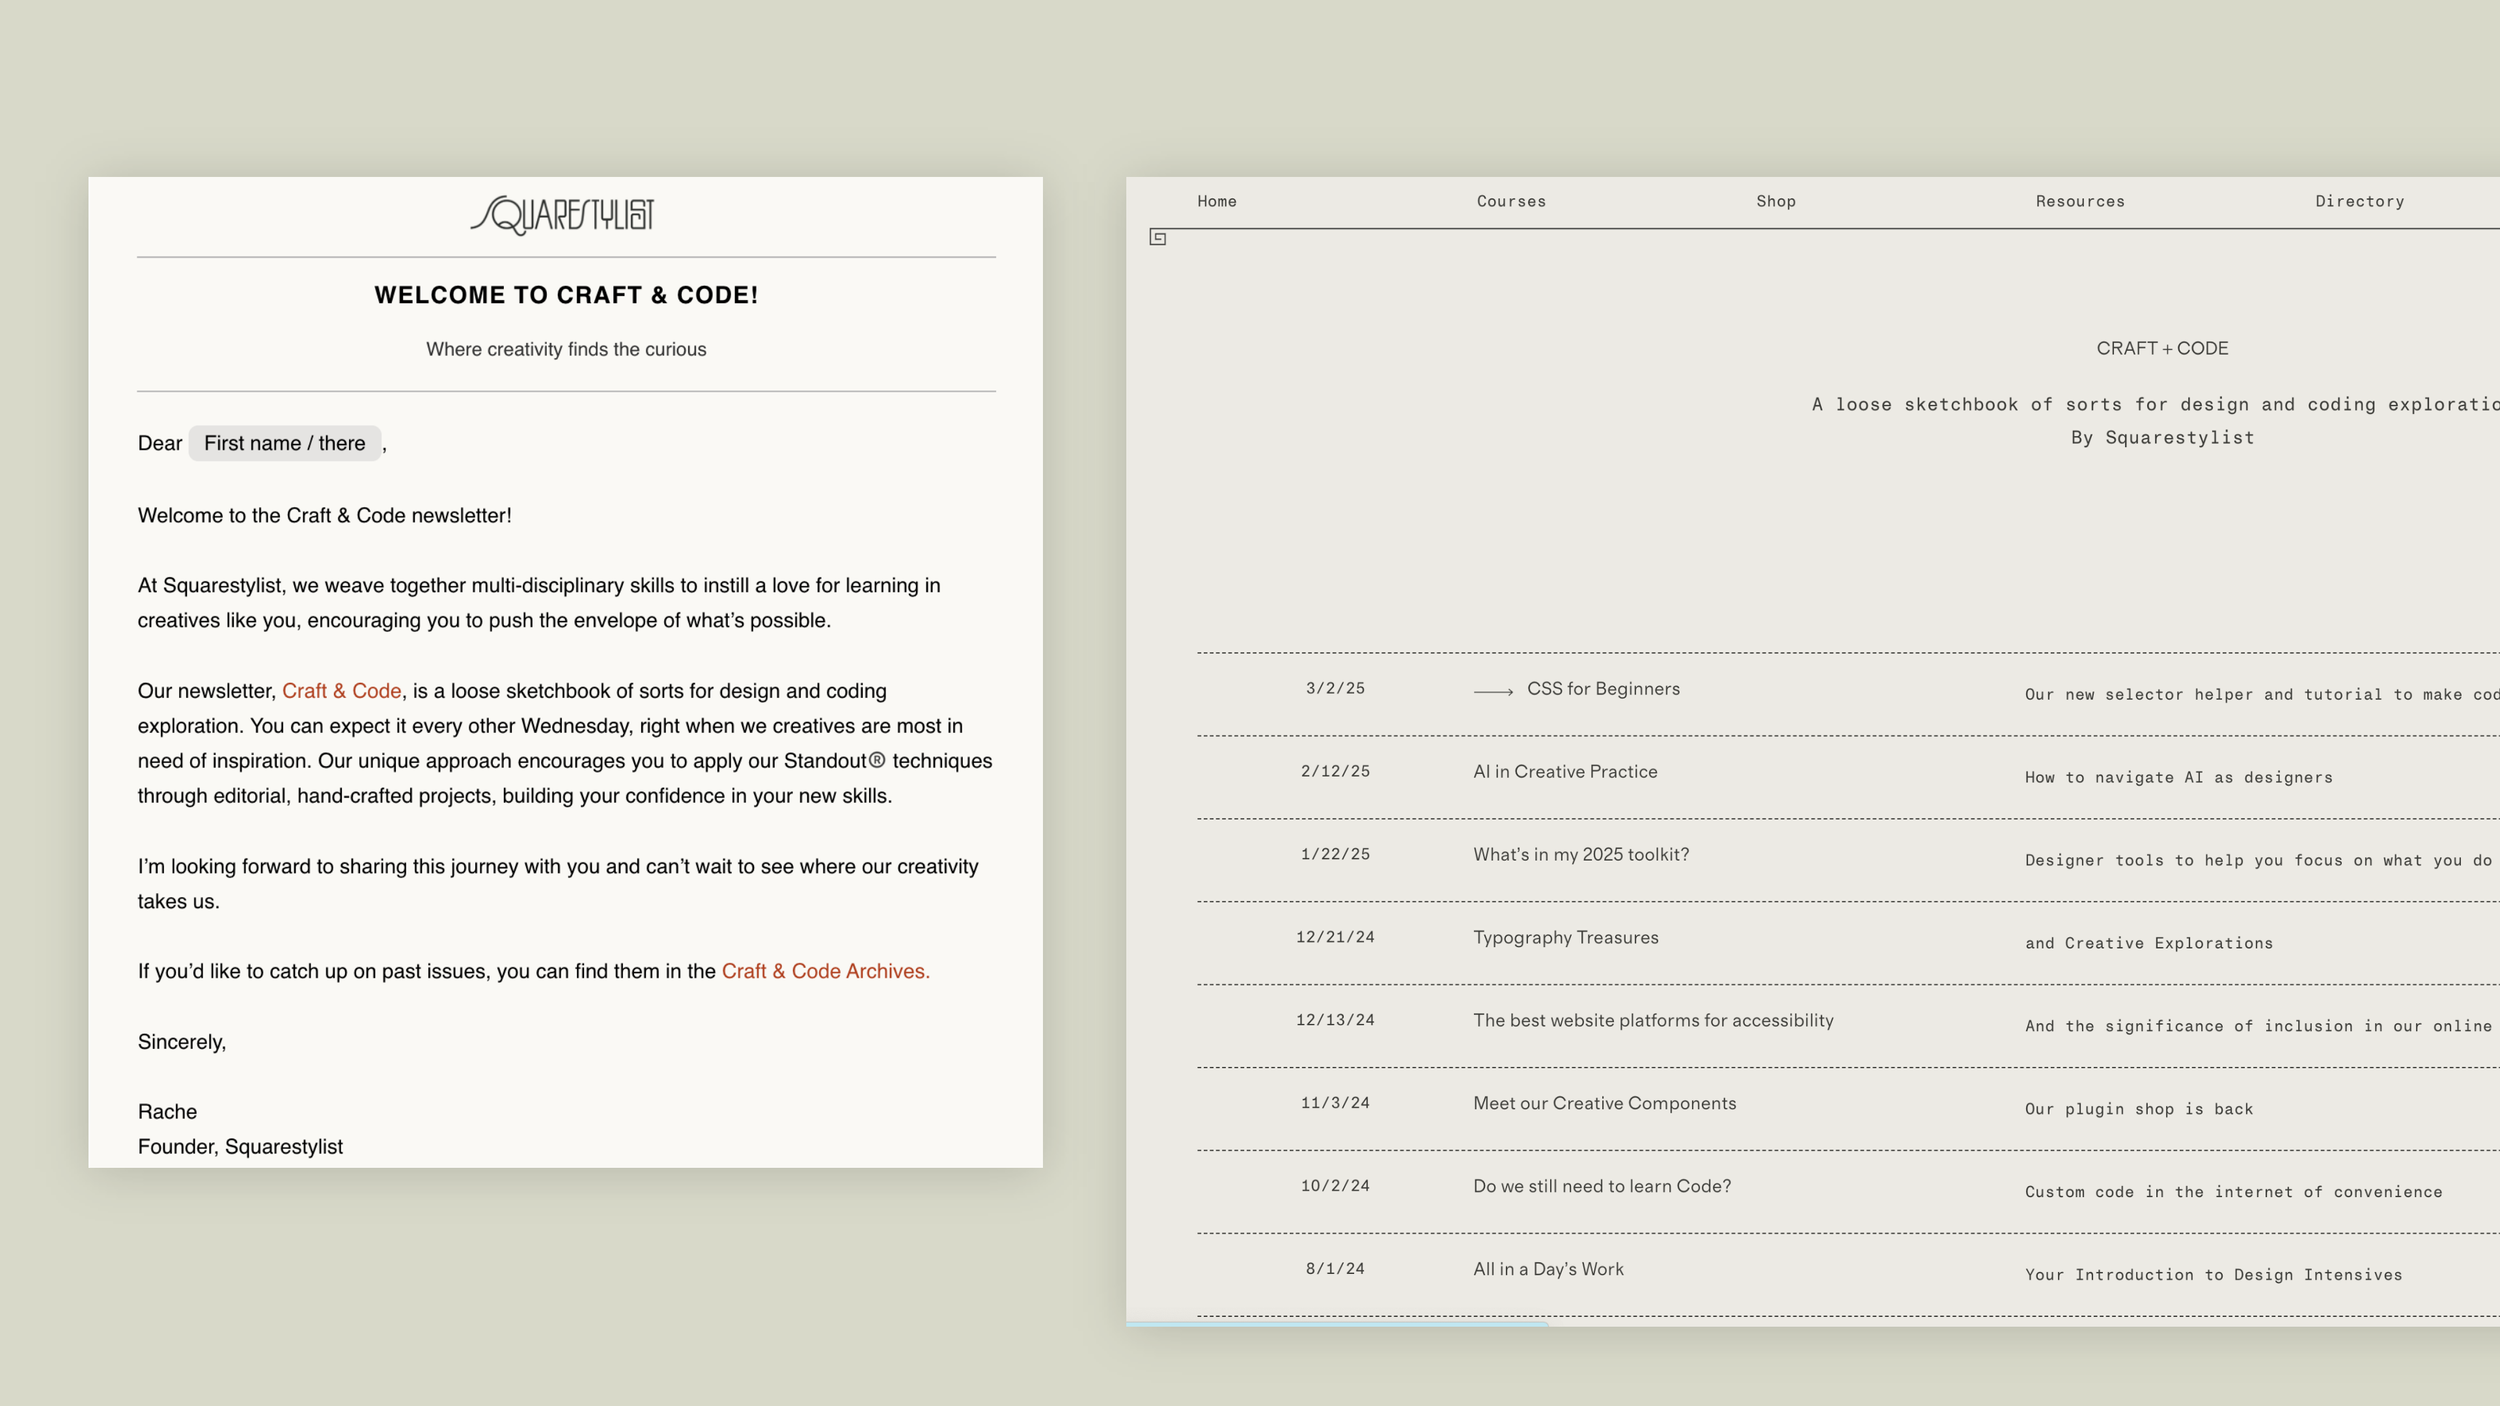Viewport: 2500px width, 1406px height.
Task: Click the Squarestylist logo in email header
Action: pyautogui.click(x=563, y=215)
